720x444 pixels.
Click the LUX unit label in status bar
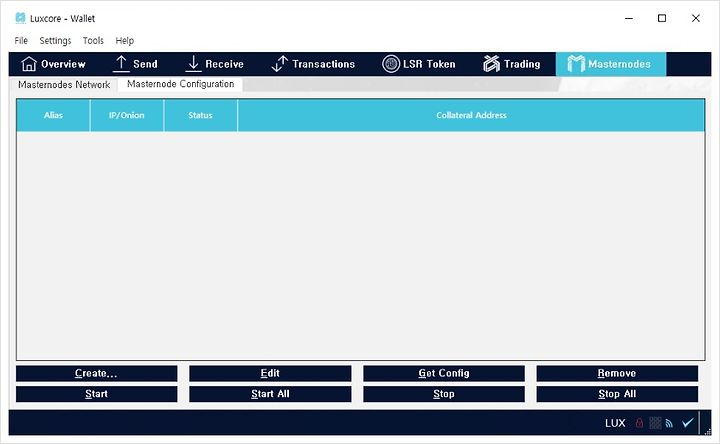[615, 423]
